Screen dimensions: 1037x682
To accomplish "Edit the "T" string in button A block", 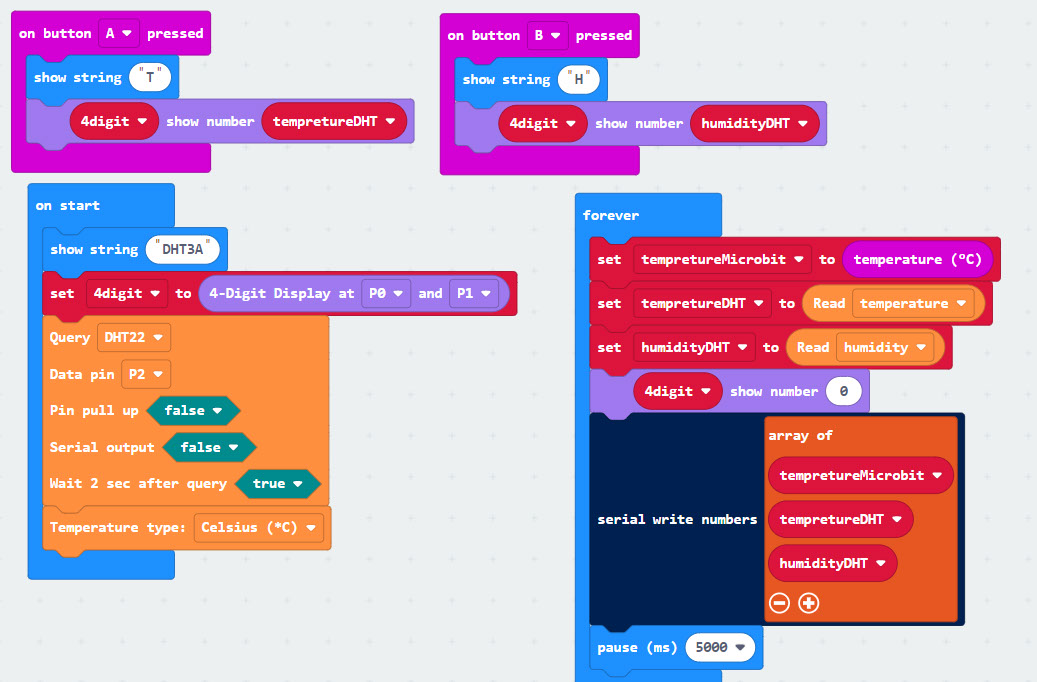I will [x=150, y=78].
